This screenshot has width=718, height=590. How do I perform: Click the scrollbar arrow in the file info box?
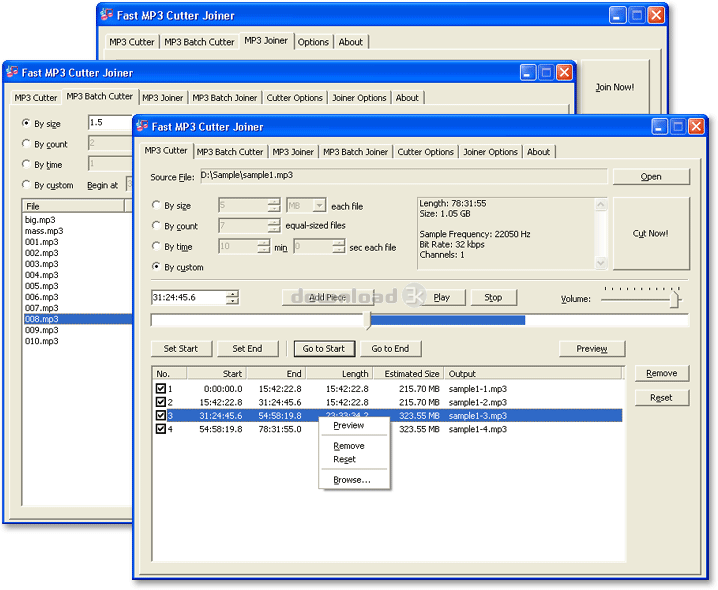click(601, 204)
